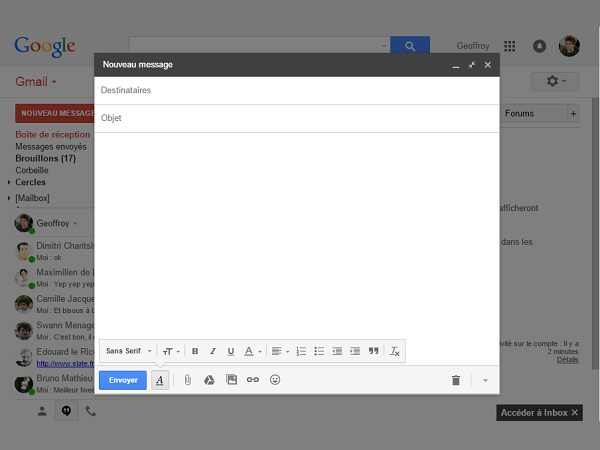Open the text size dropdown
Screen dimensions: 600x450
(171, 351)
